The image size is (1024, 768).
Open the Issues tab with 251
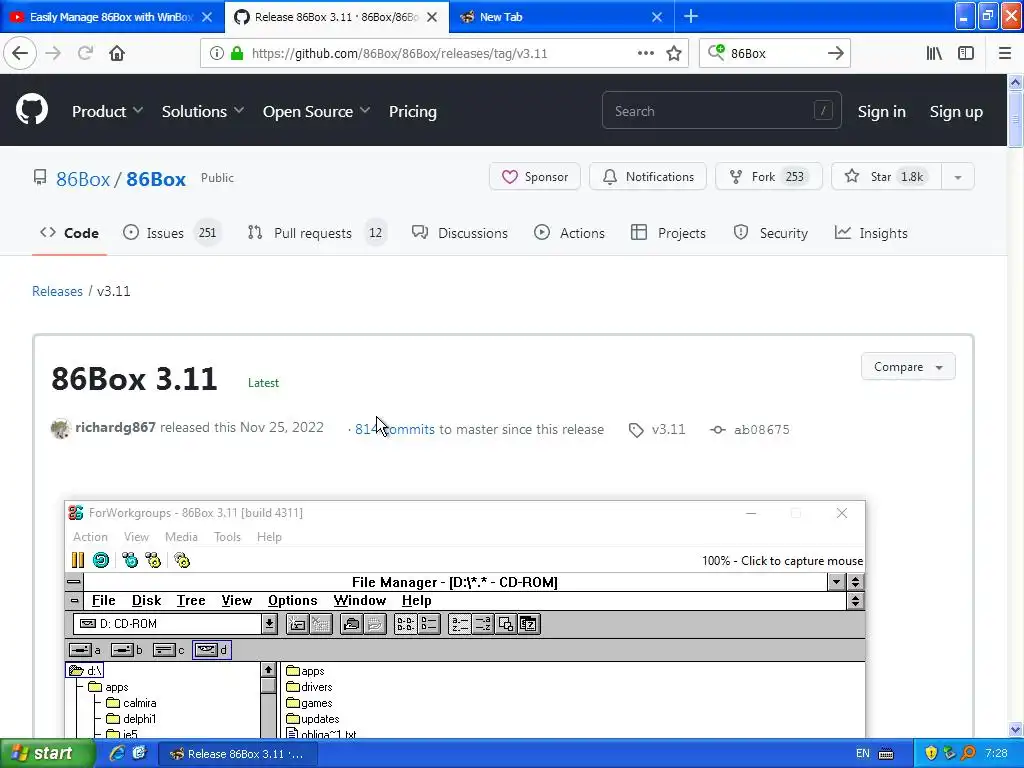pyautogui.click(x=172, y=233)
